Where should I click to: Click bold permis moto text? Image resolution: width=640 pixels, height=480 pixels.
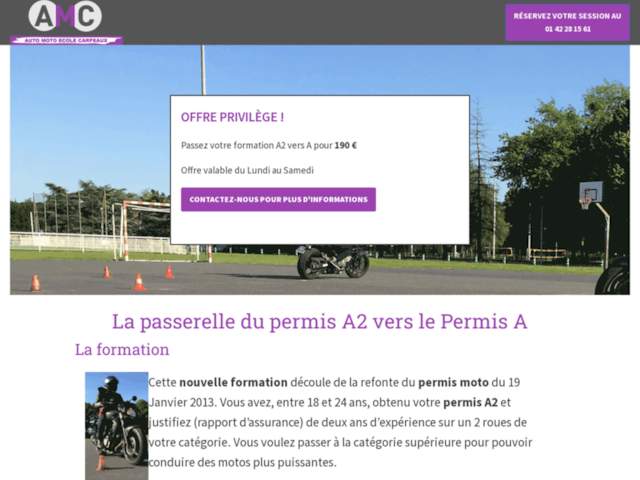click(453, 382)
